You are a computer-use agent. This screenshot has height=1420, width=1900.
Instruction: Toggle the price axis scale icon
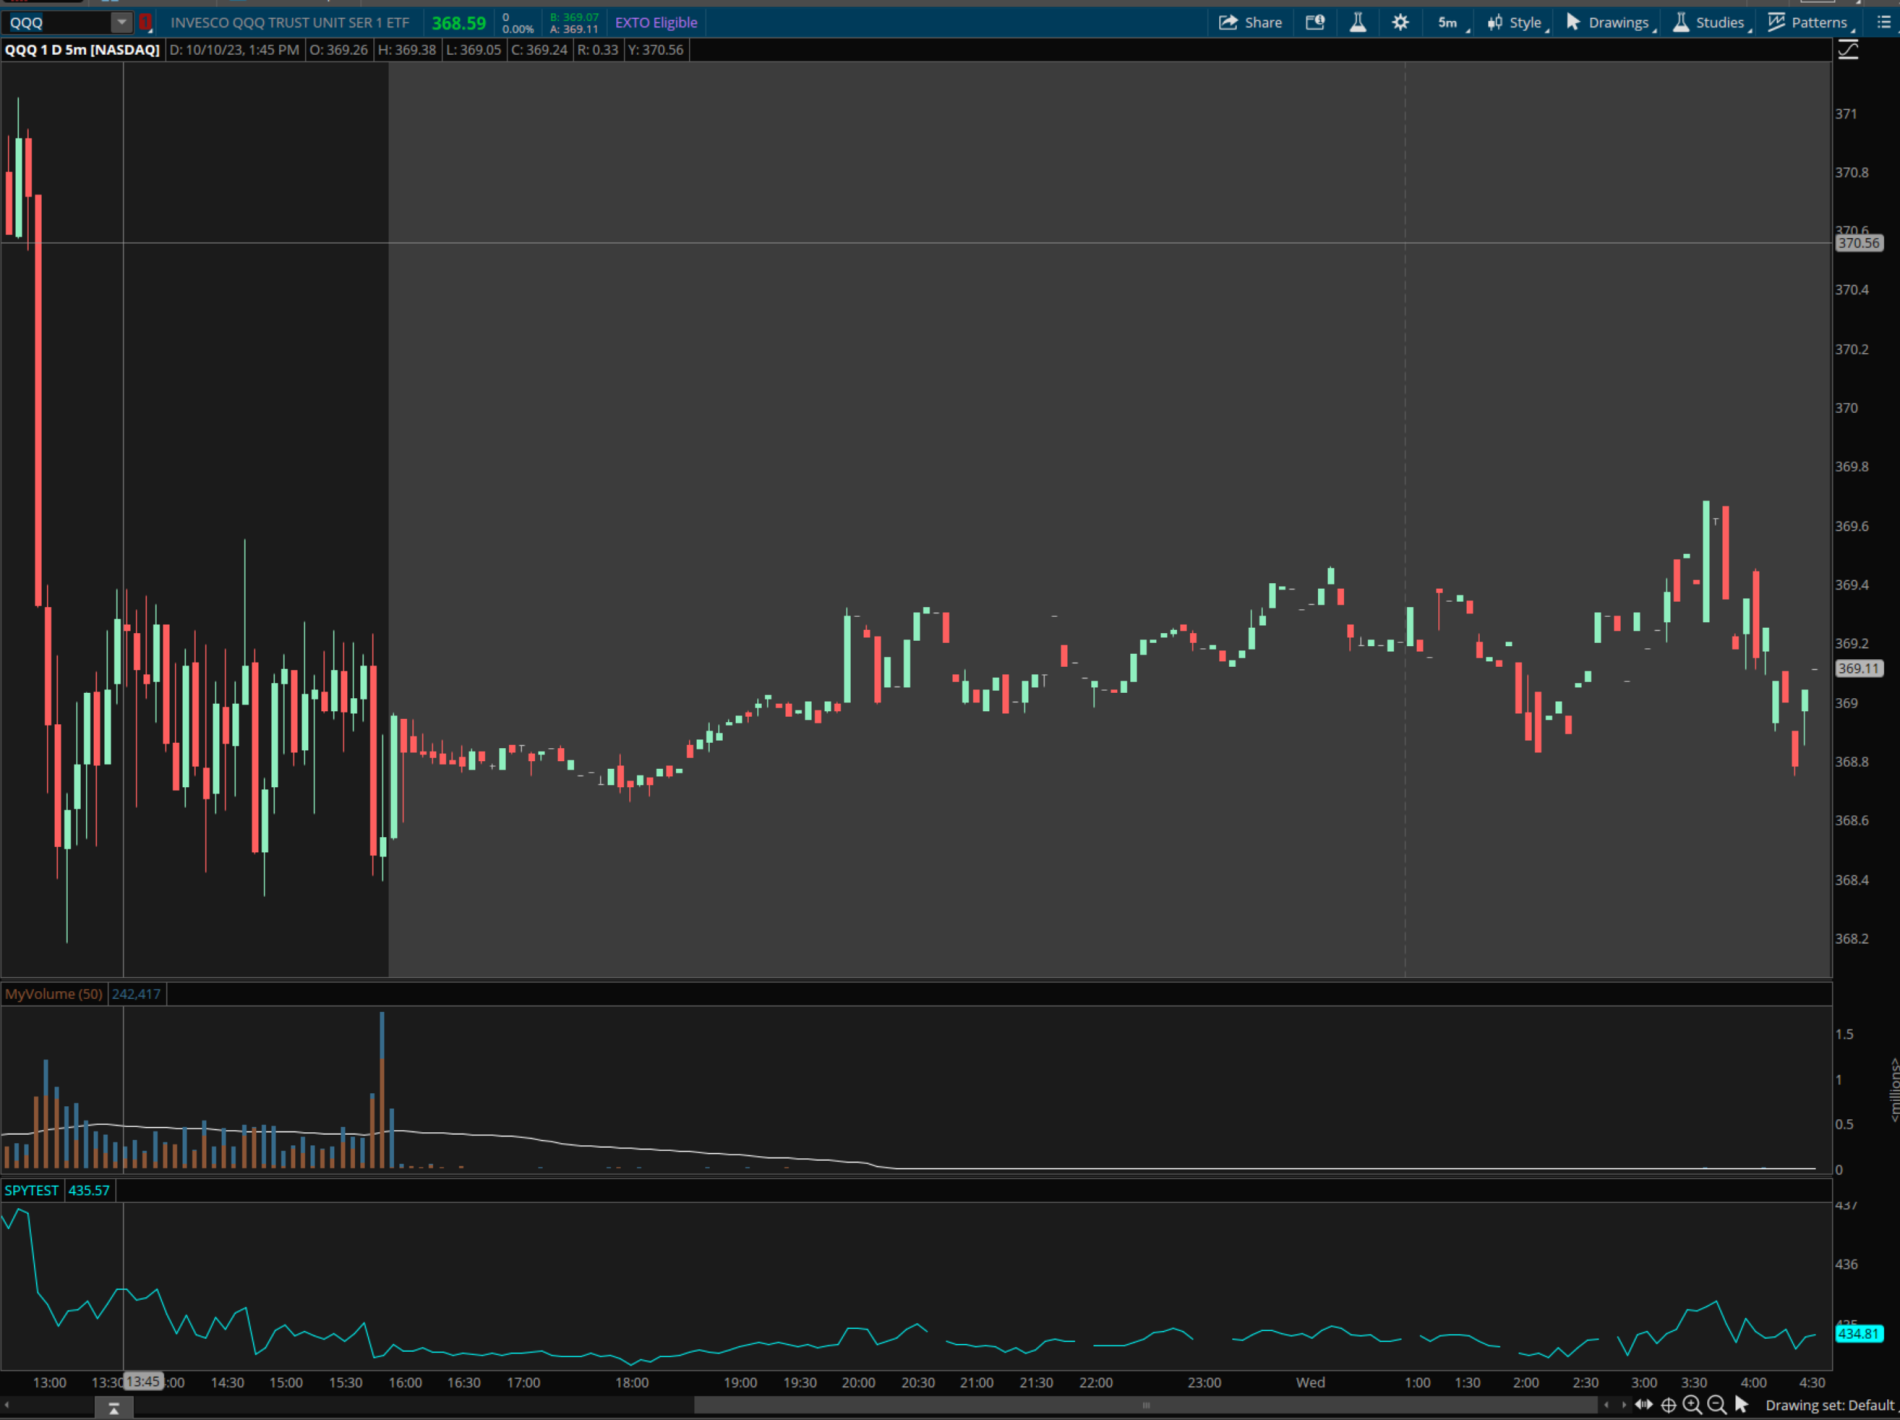[1848, 50]
